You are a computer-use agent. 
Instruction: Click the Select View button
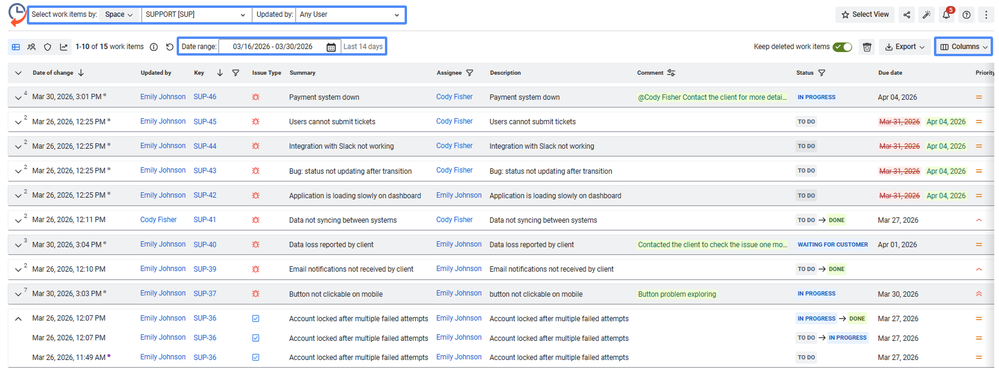tap(865, 14)
